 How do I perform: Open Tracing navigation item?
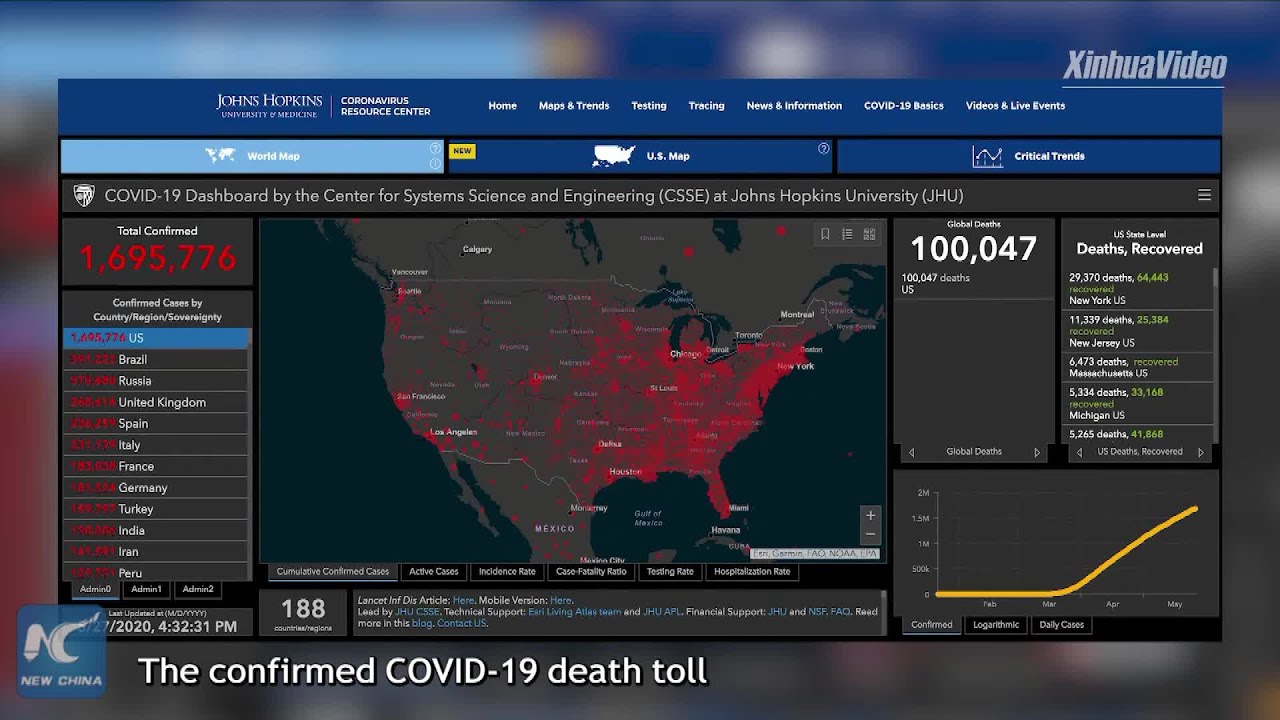[x=706, y=106]
